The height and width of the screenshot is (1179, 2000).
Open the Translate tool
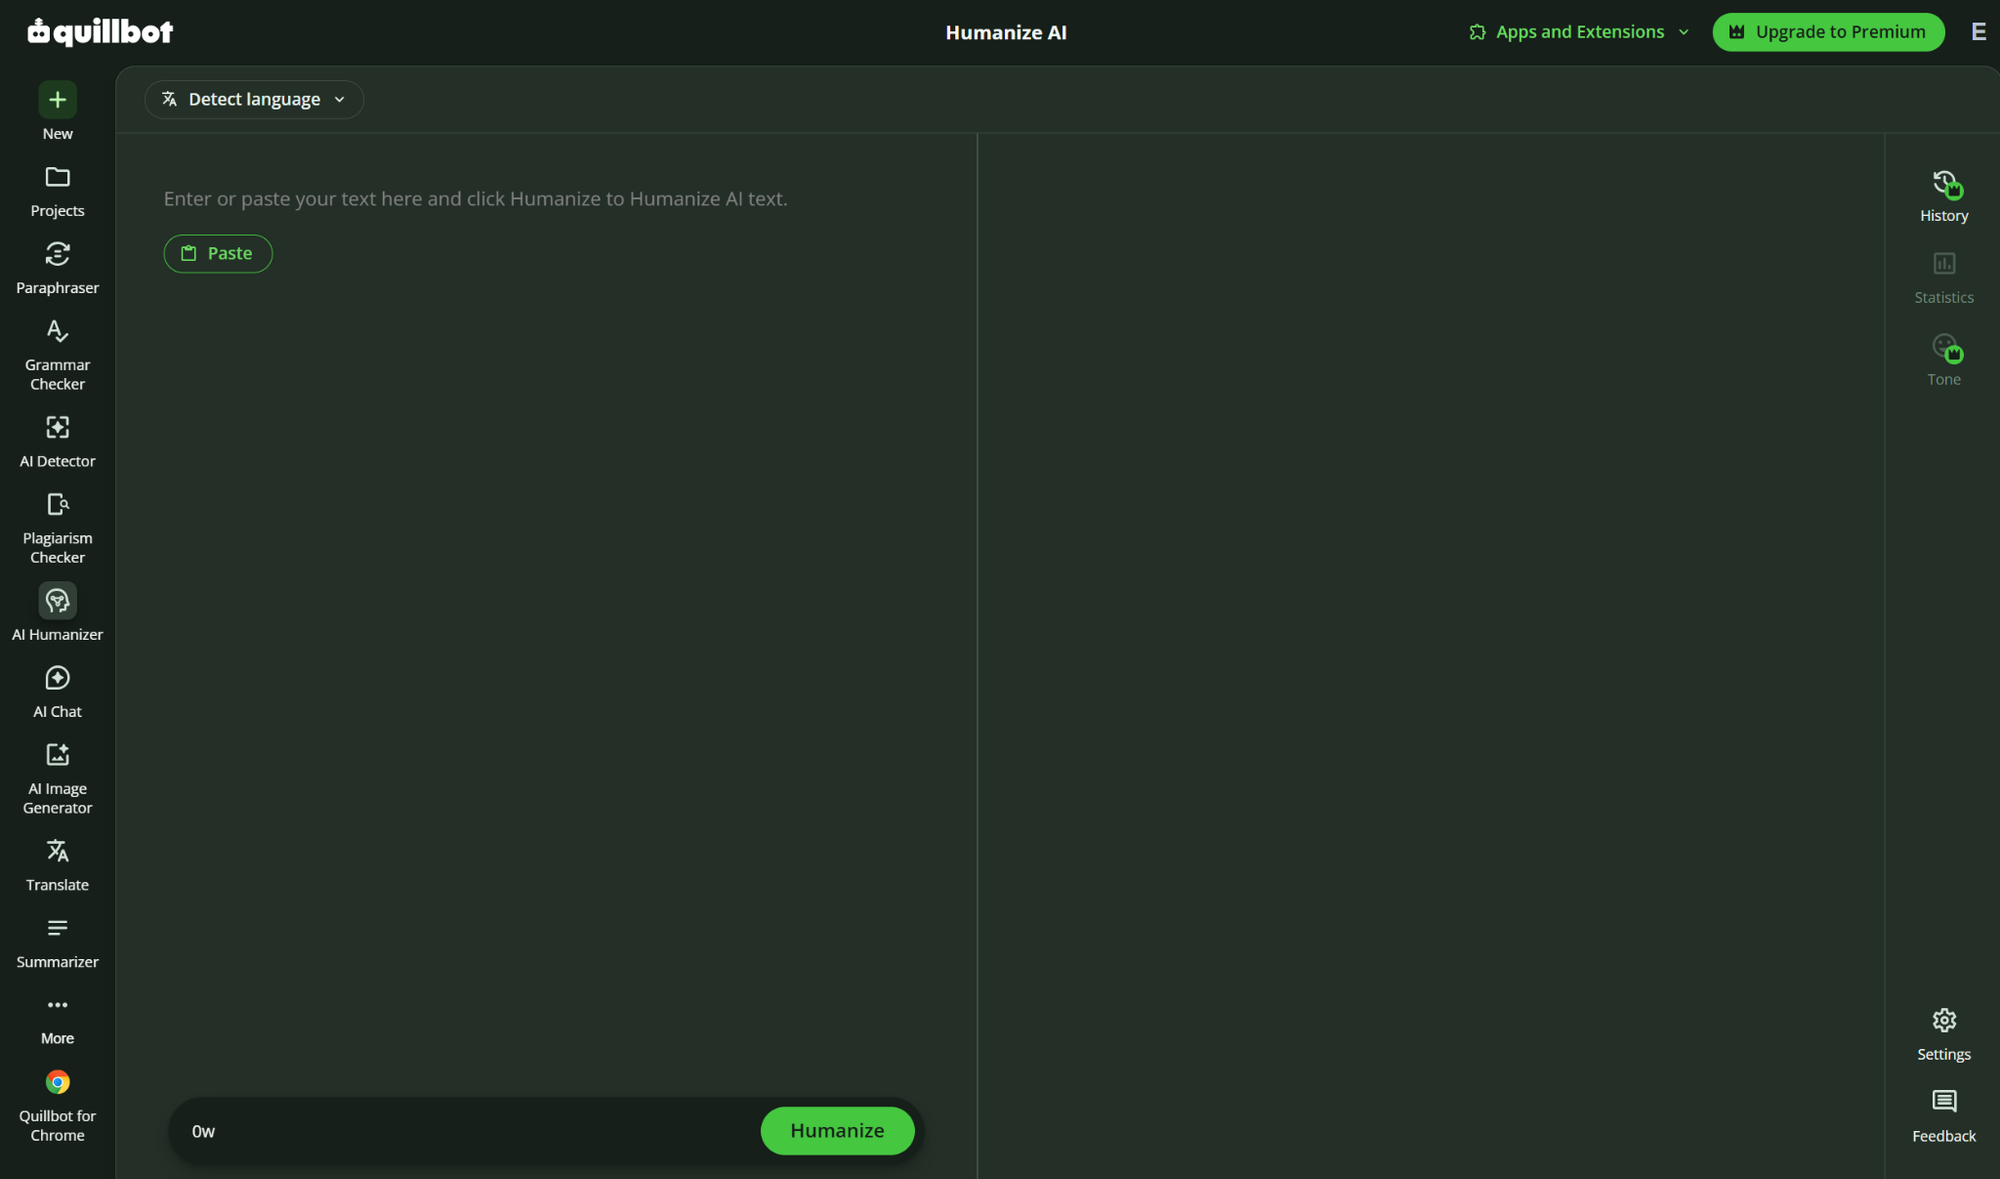coord(57,865)
